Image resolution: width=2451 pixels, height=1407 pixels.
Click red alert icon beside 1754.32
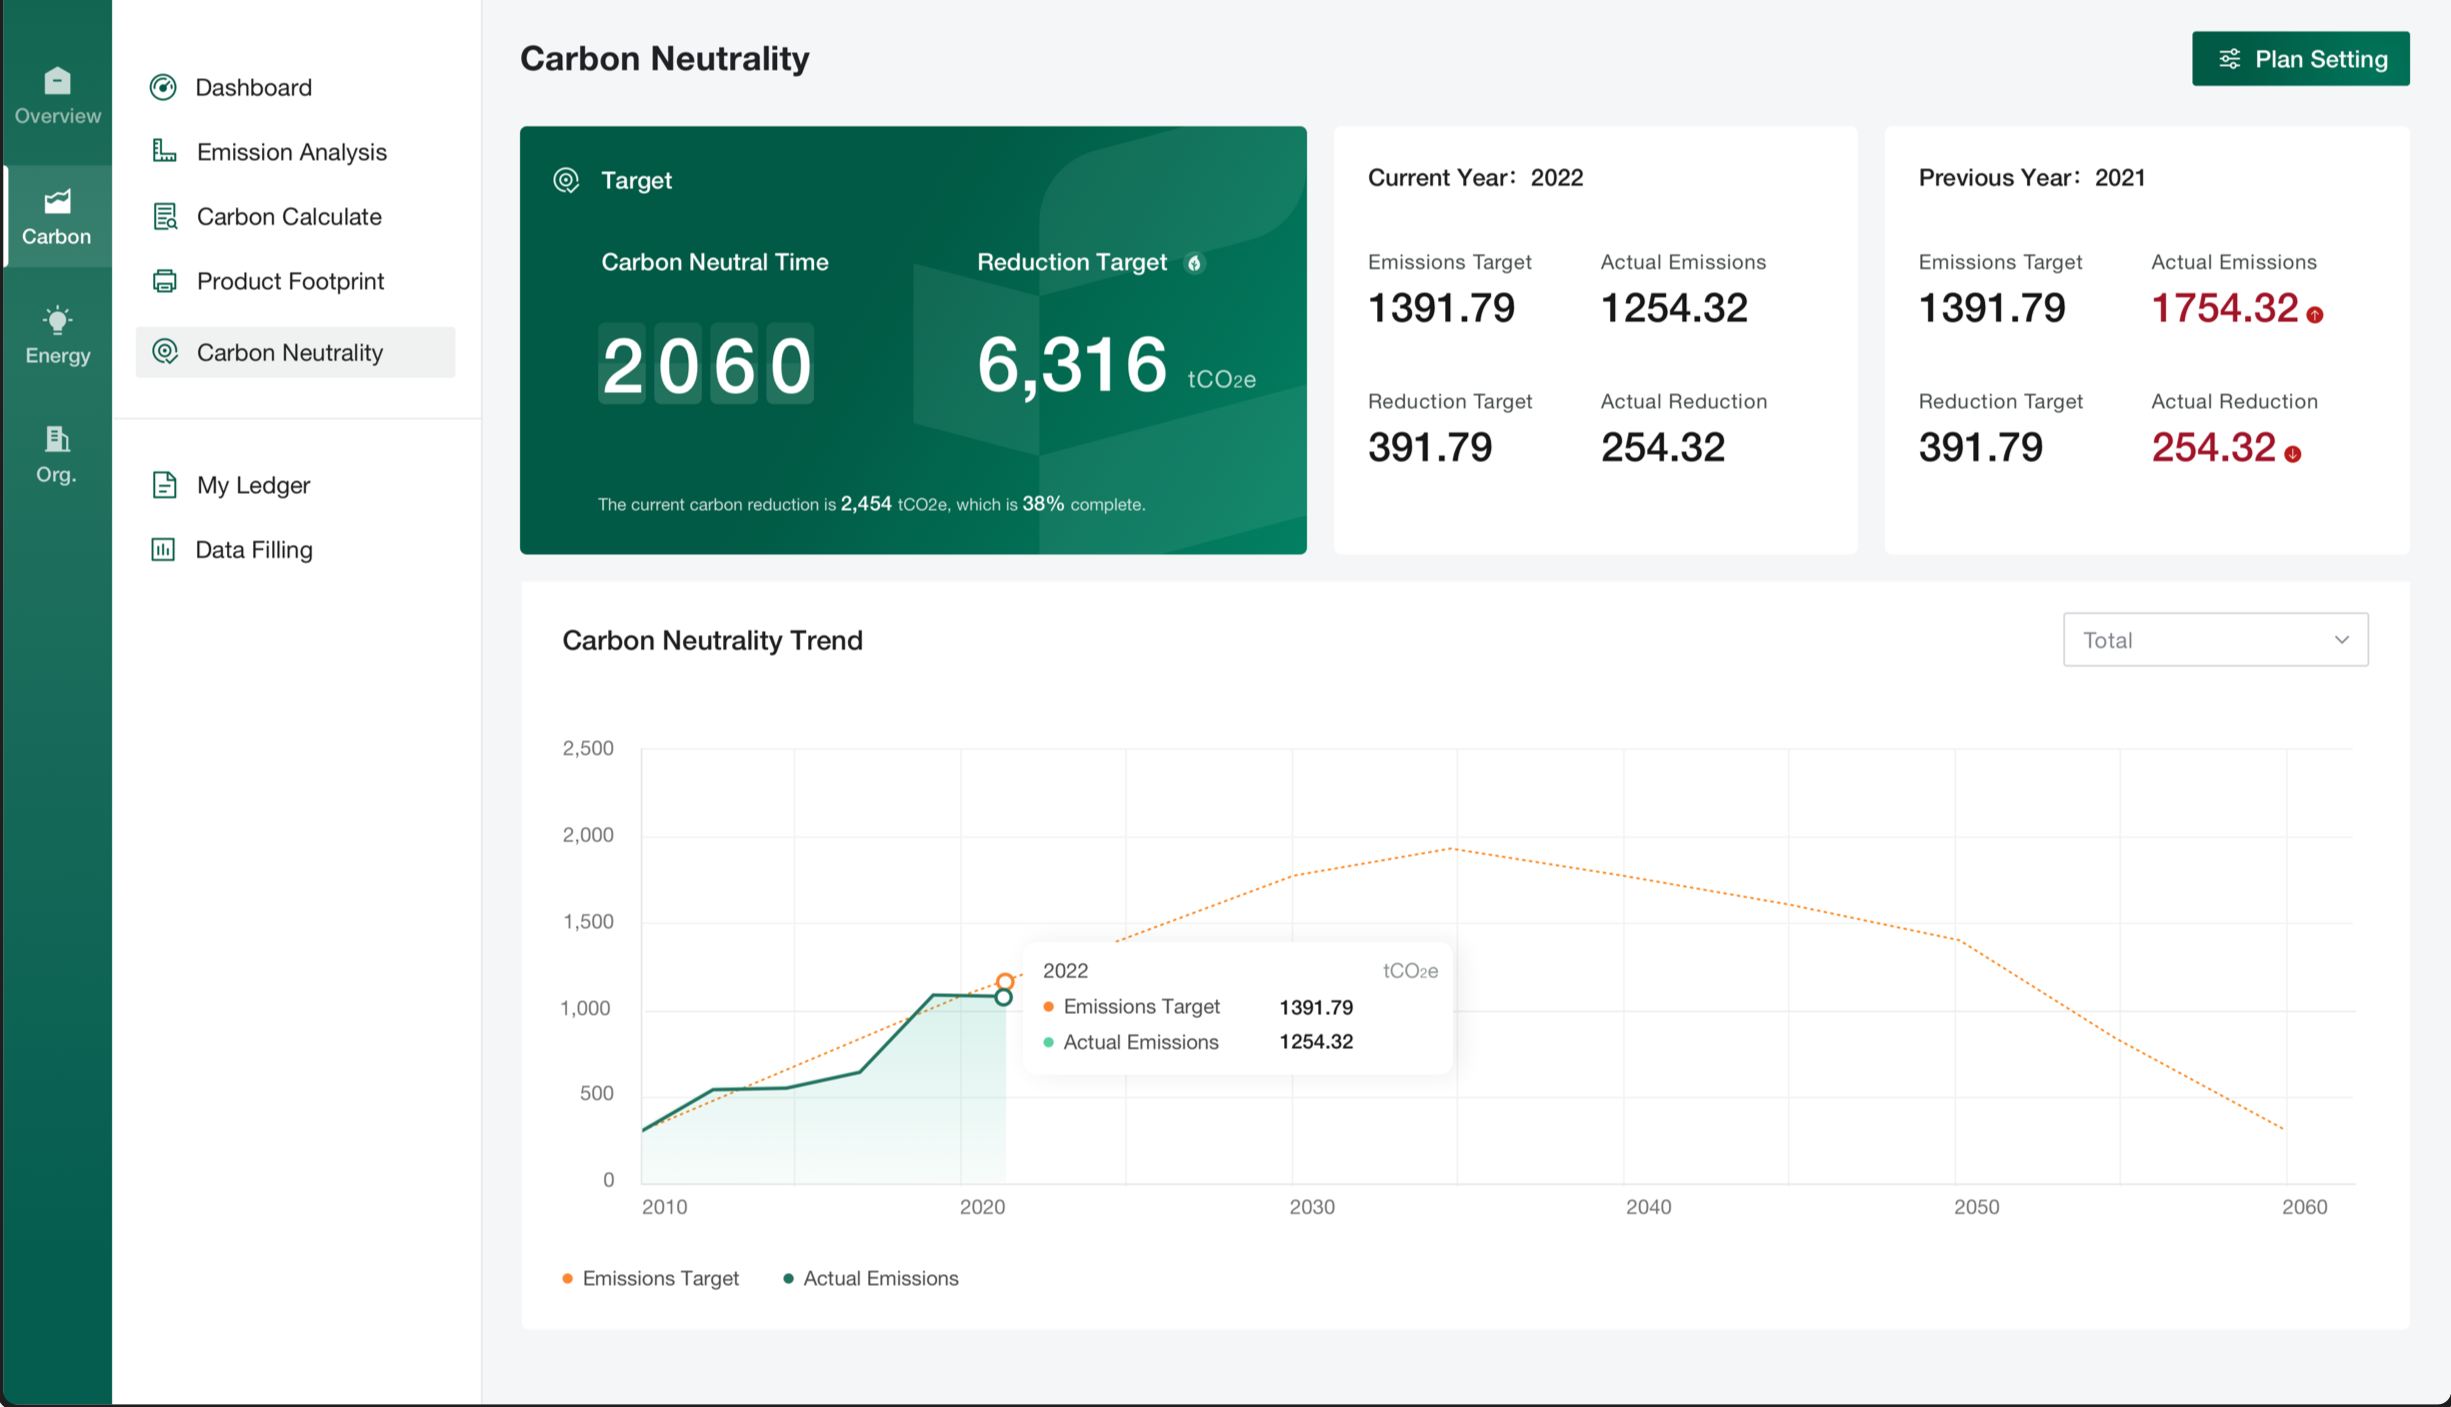click(x=2315, y=315)
